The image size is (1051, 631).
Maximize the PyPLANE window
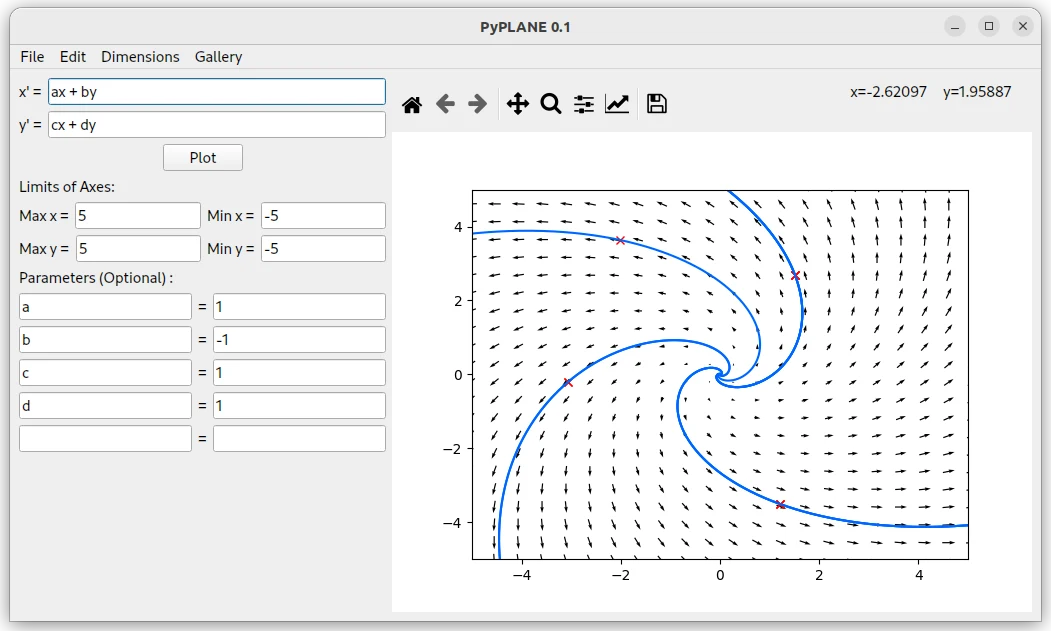[x=989, y=26]
